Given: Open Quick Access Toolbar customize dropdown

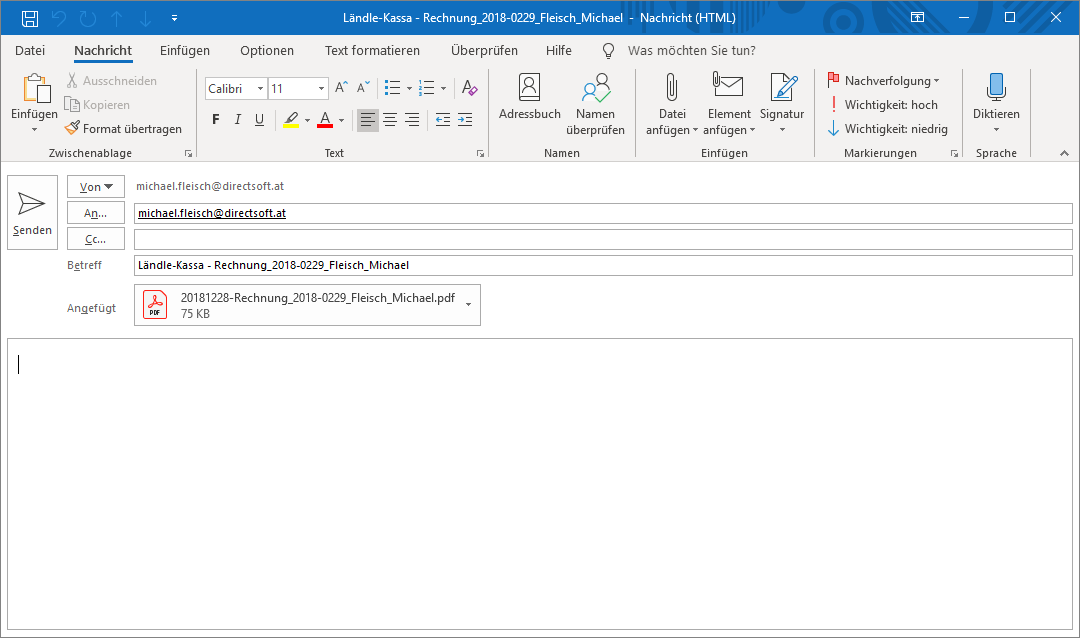Looking at the screenshot, I should pos(174,18).
